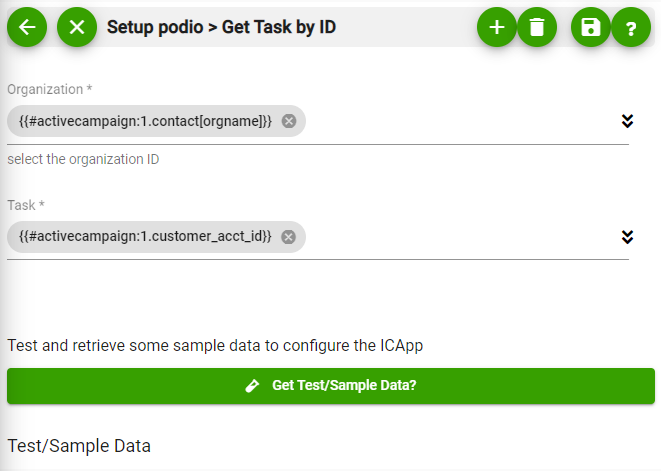Remove the customer_acct_id chip via its x
Screen dimensions: 661x471
(289, 237)
